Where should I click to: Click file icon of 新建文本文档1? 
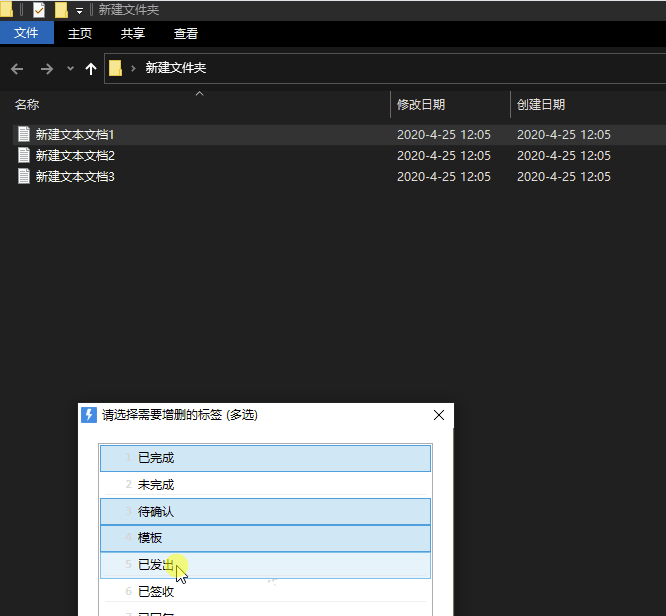pyautogui.click(x=24, y=134)
